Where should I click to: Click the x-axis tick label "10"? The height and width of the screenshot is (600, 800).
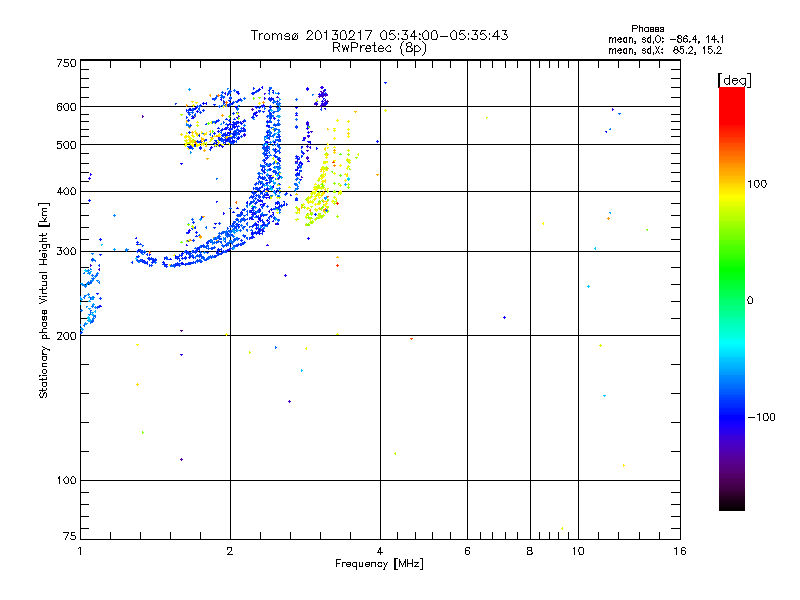click(x=578, y=551)
